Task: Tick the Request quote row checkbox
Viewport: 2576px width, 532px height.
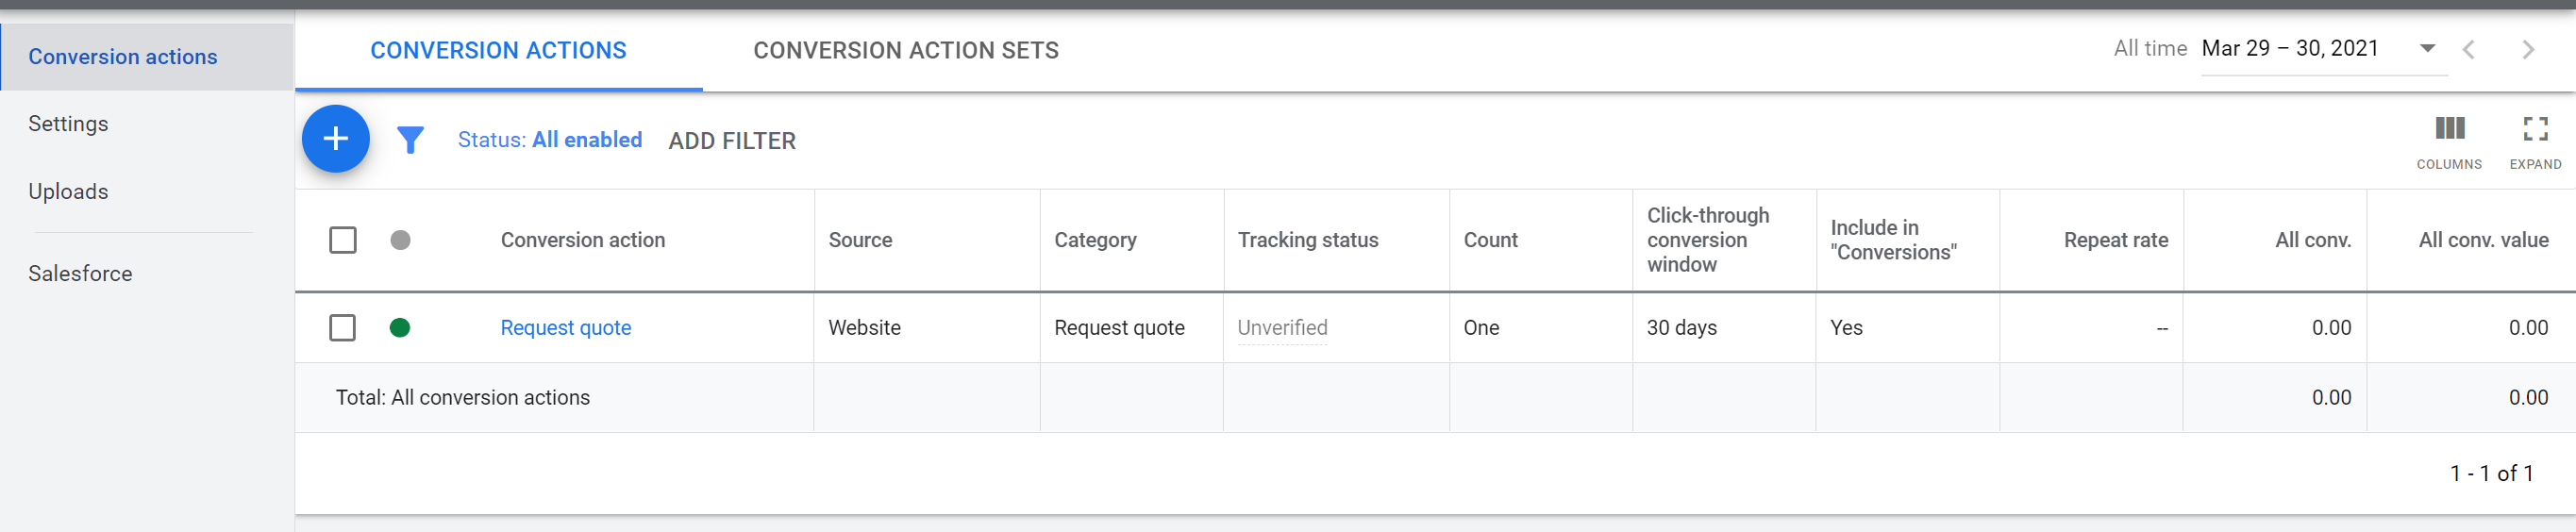Action: (x=343, y=327)
